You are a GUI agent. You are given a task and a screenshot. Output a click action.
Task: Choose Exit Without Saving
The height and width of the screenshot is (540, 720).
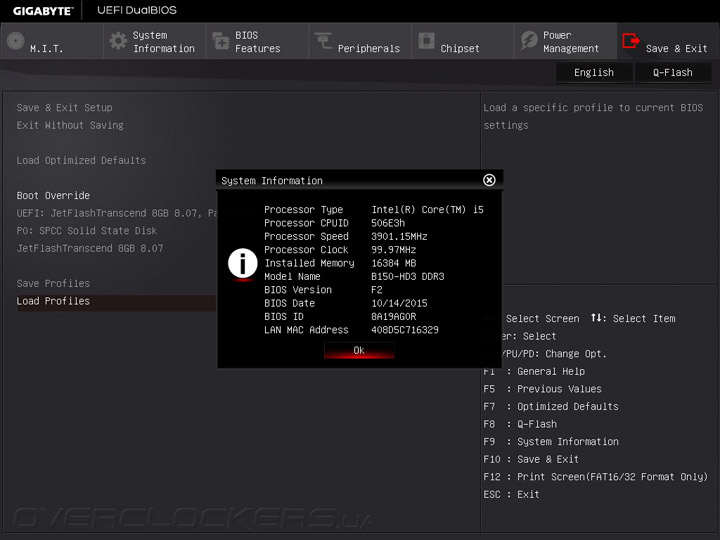coord(70,125)
